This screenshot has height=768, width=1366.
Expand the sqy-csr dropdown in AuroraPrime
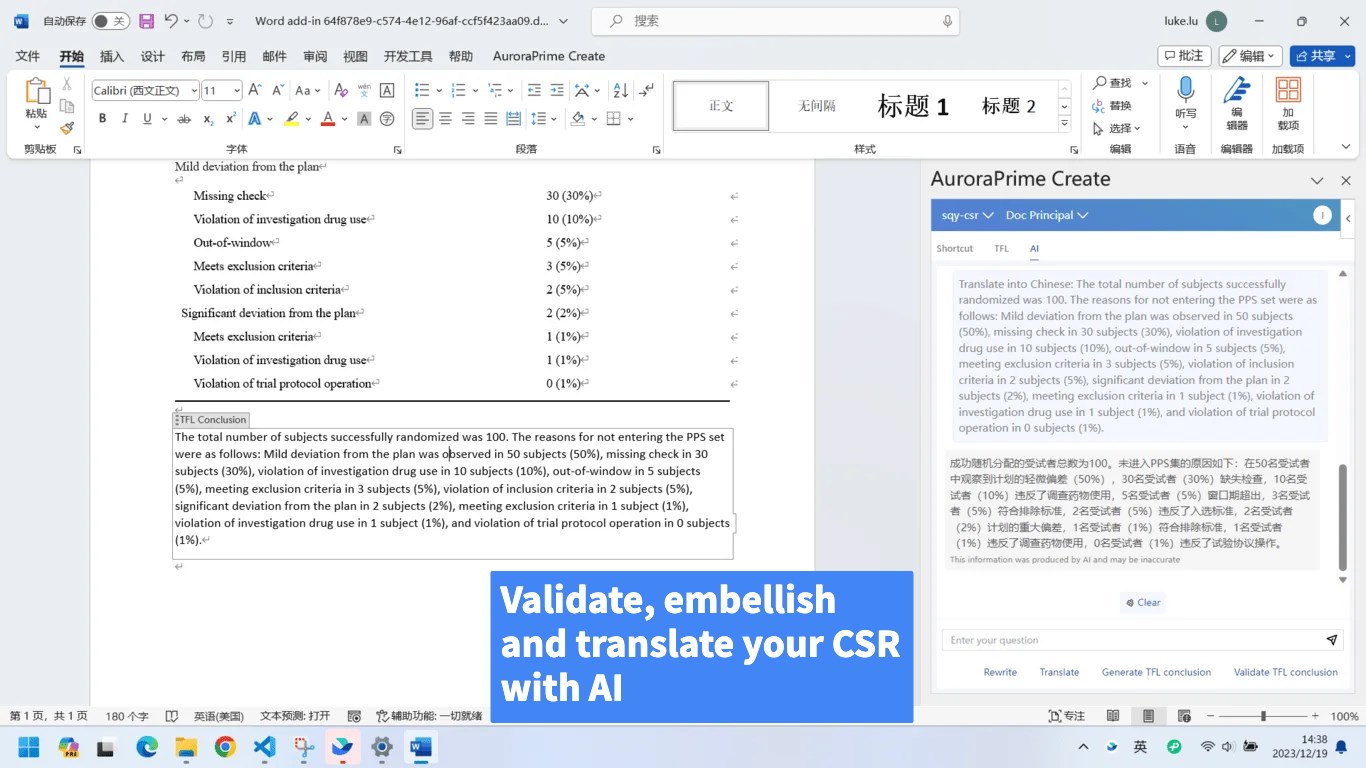point(967,215)
